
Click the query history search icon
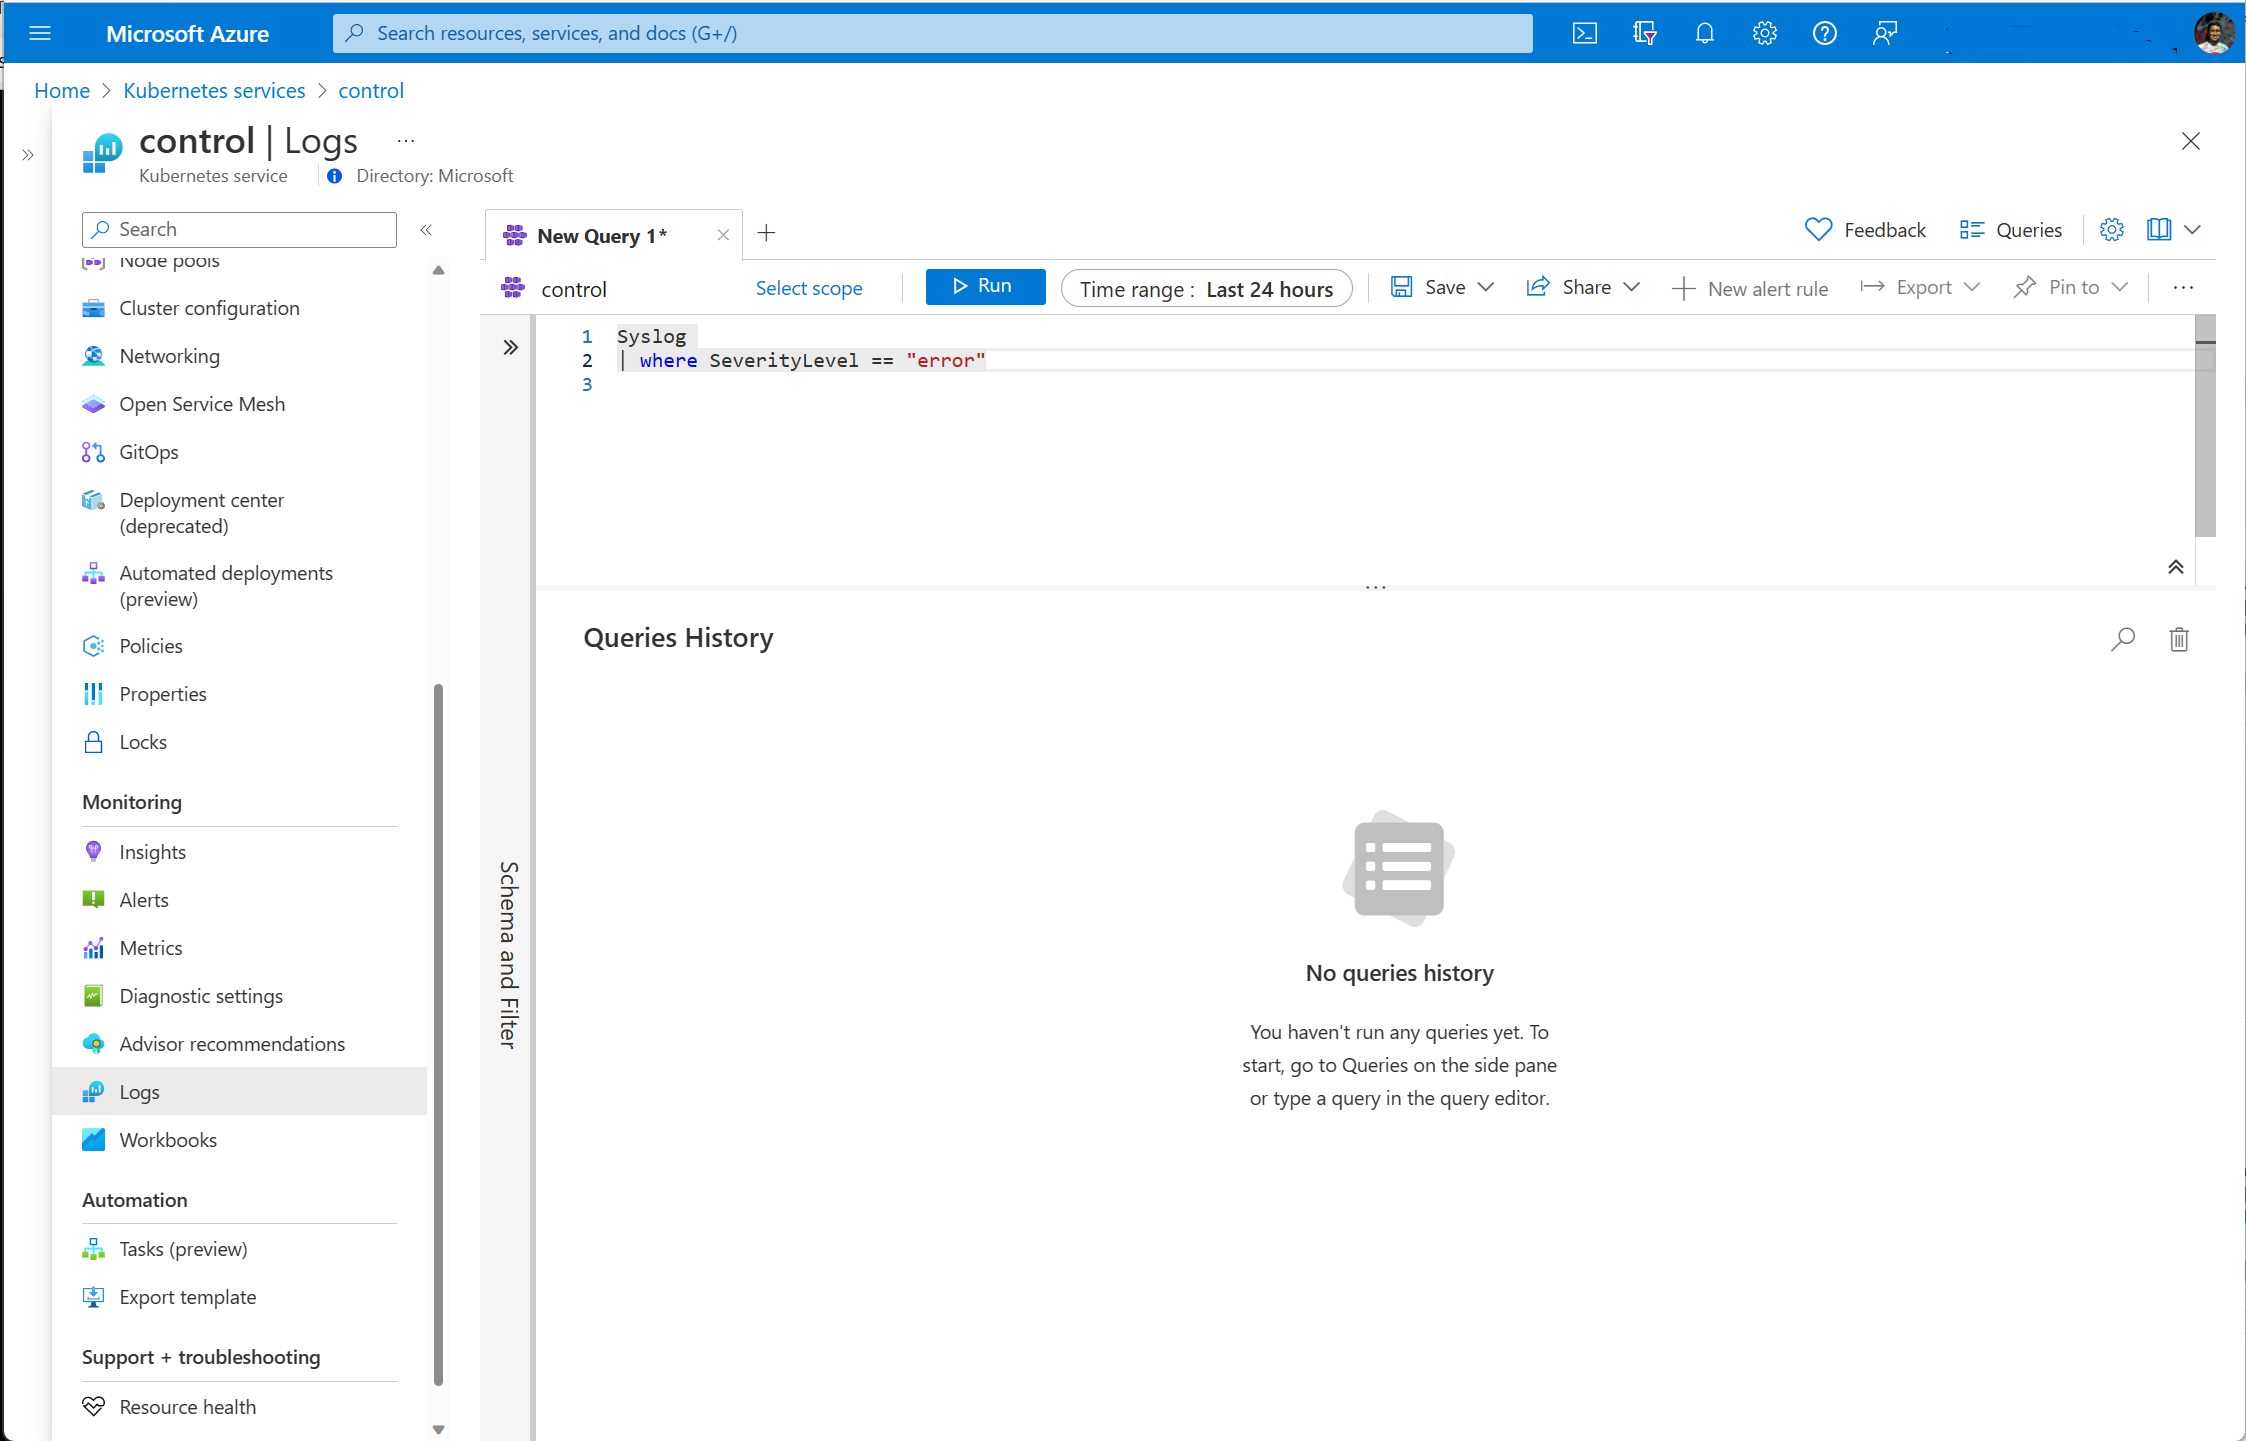click(x=2122, y=639)
